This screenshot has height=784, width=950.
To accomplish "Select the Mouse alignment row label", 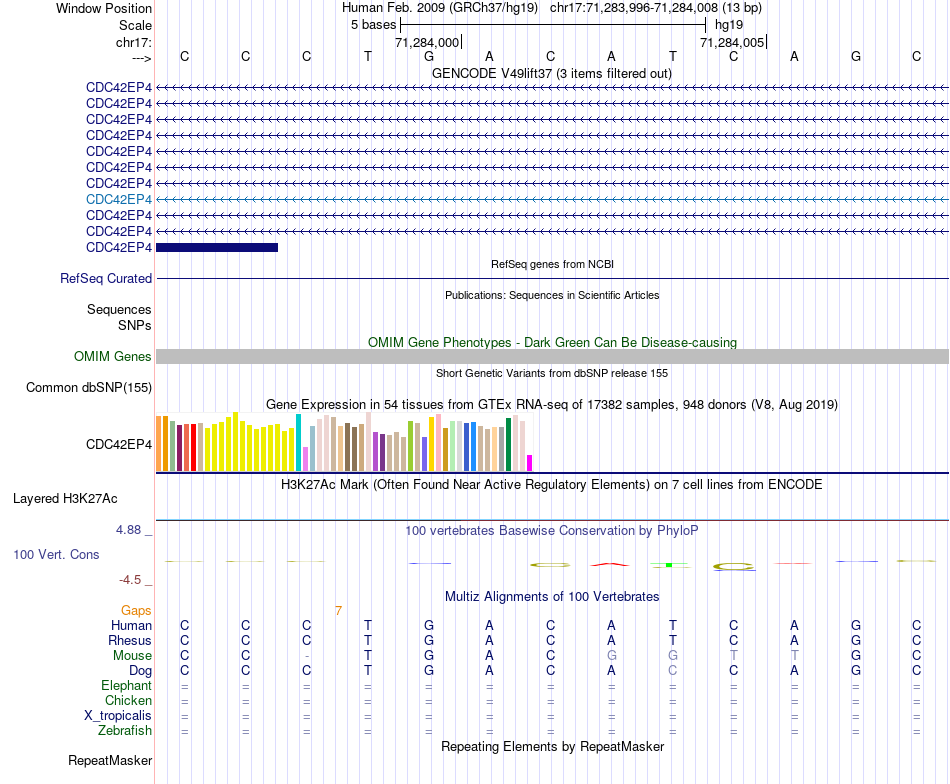I will [x=133, y=656].
